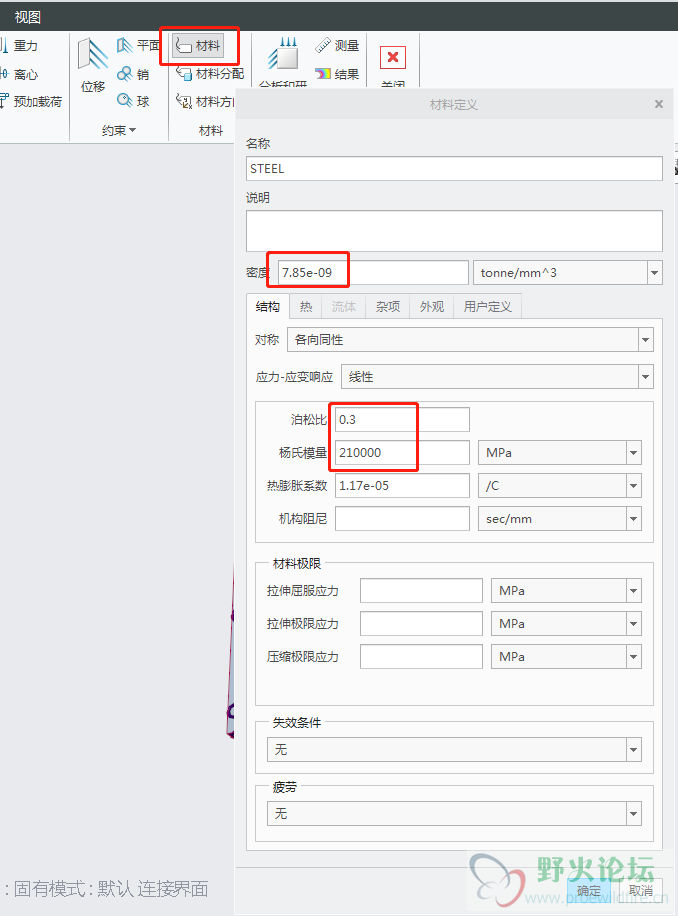The height and width of the screenshot is (916, 678).
Task: Click the red X close icon in ribbon
Action: [393, 57]
